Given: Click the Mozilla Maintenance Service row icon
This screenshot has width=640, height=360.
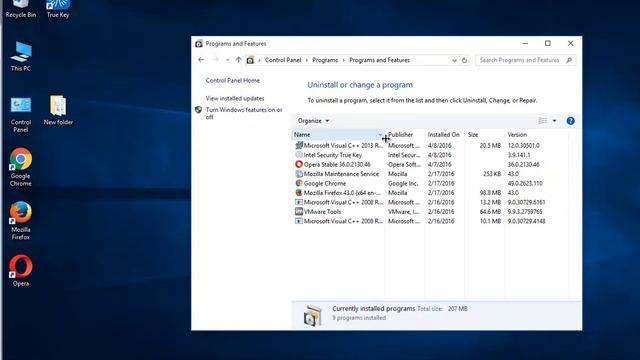Looking at the screenshot, I should 299,174.
